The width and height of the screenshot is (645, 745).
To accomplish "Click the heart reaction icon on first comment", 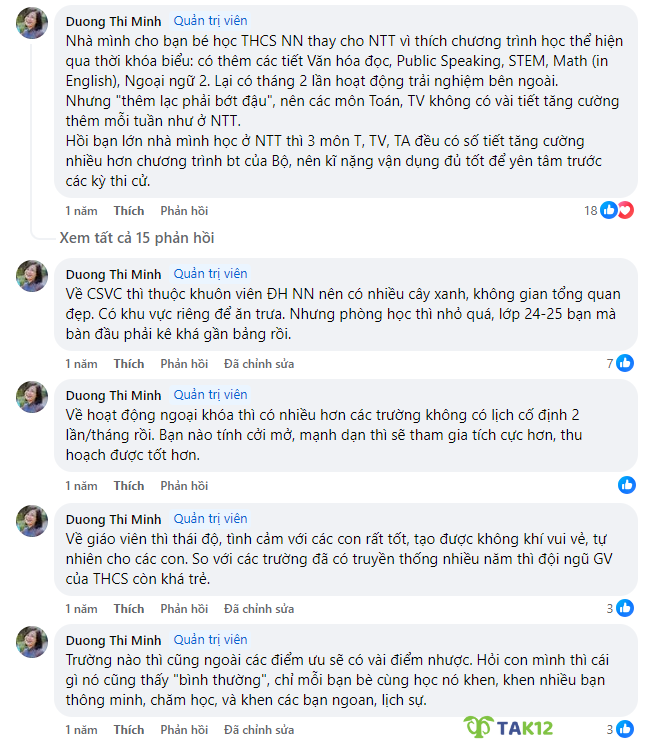I will tap(625, 210).
